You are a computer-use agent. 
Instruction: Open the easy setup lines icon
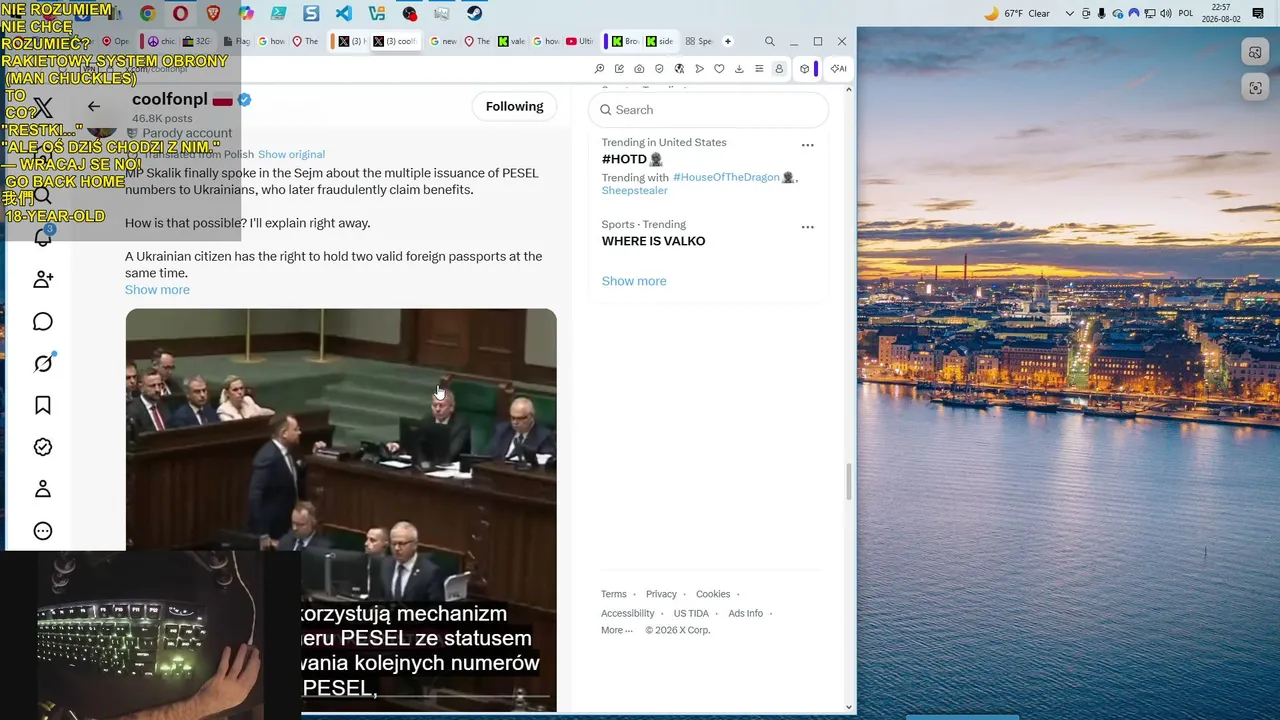click(759, 69)
